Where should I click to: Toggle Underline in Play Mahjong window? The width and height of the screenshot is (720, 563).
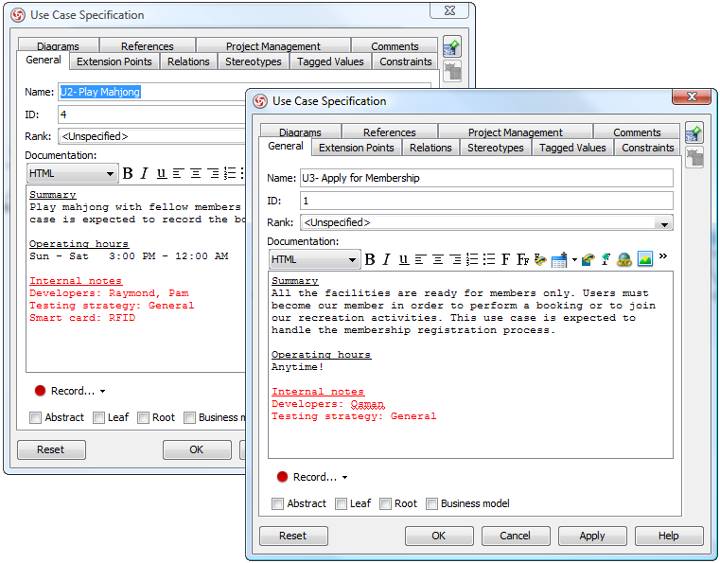coord(161,174)
